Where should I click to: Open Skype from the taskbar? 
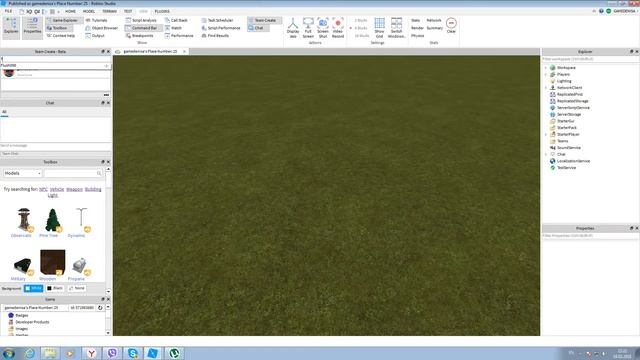pos(133,353)
